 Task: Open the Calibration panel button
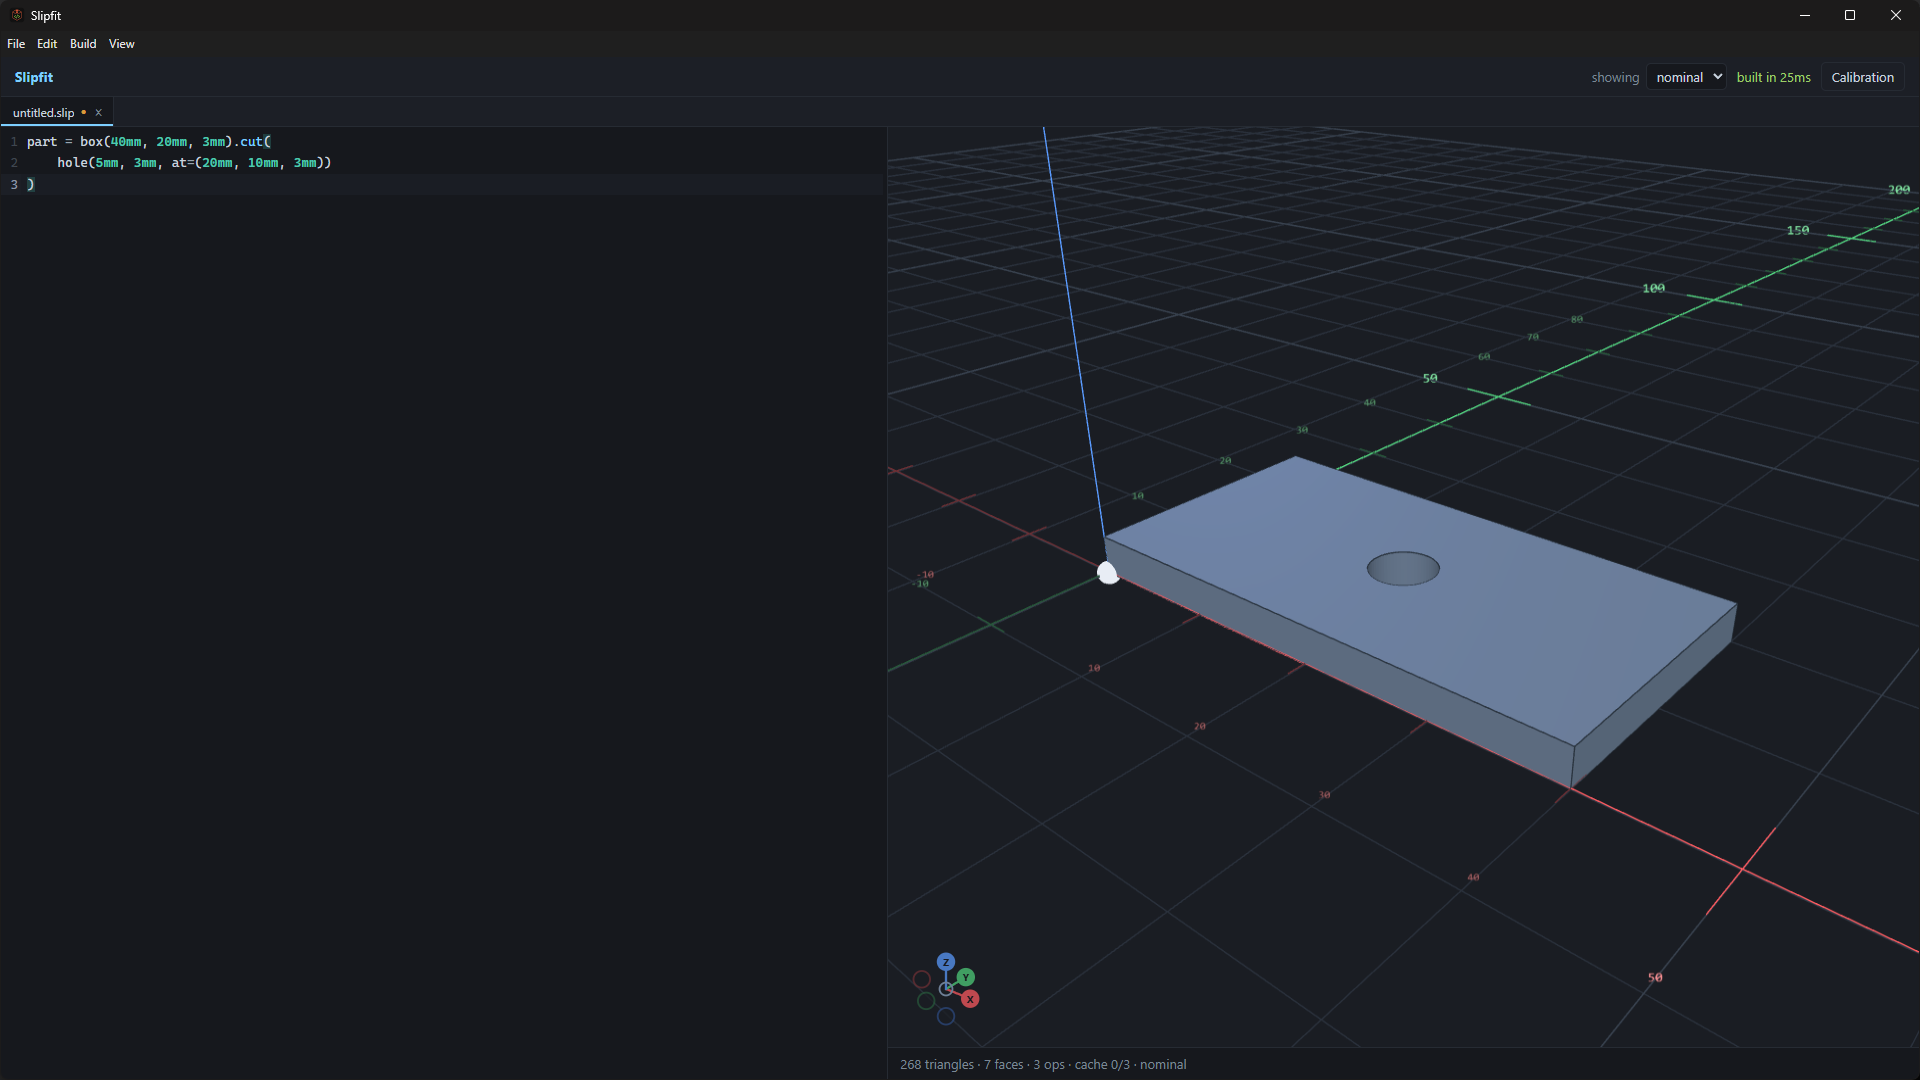(1862, 77)
